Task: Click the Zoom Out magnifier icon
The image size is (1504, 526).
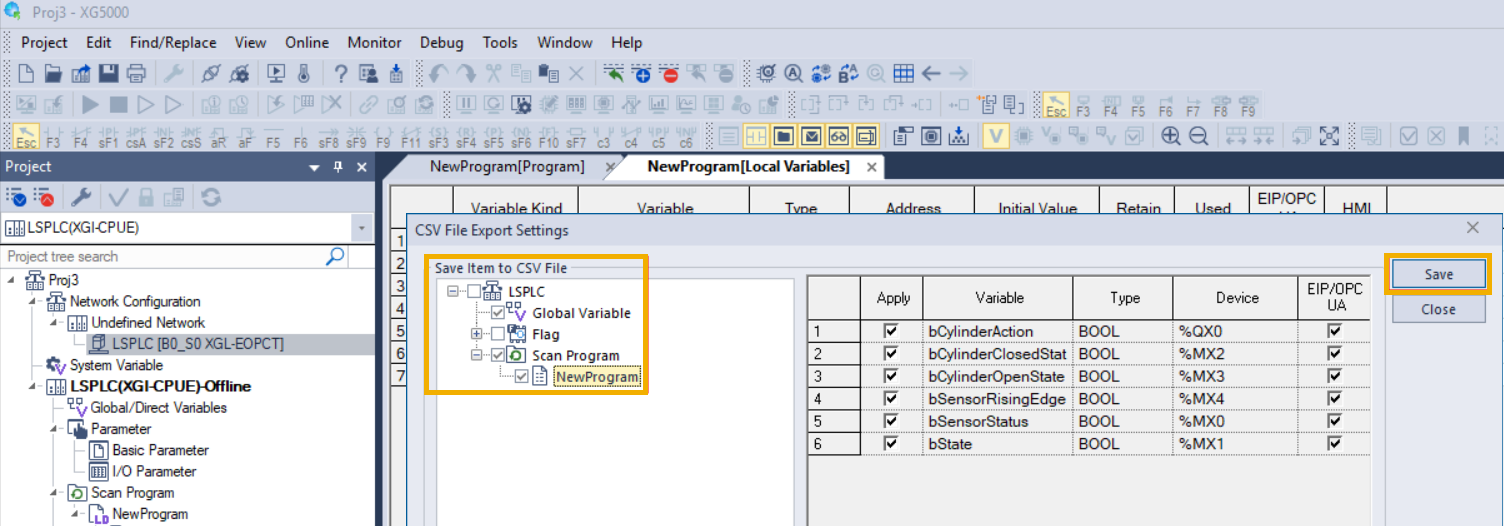Action: tap(1198, 136)
